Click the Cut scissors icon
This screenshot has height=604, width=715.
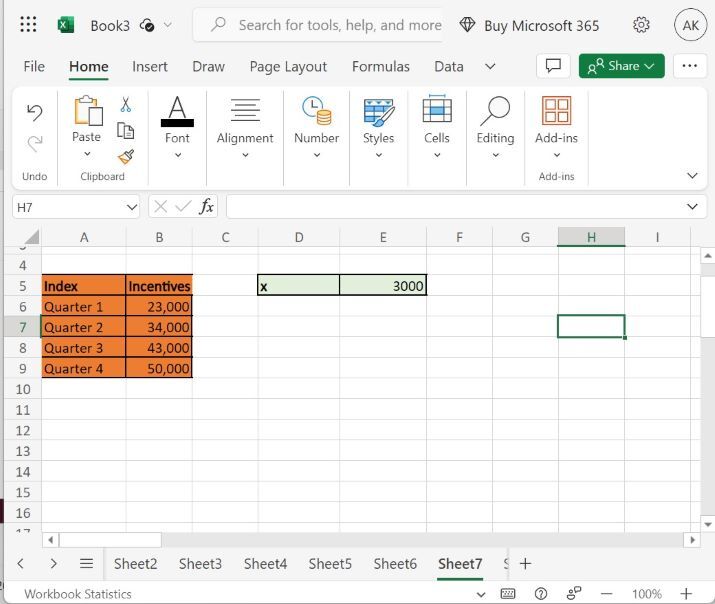point(125,104)
